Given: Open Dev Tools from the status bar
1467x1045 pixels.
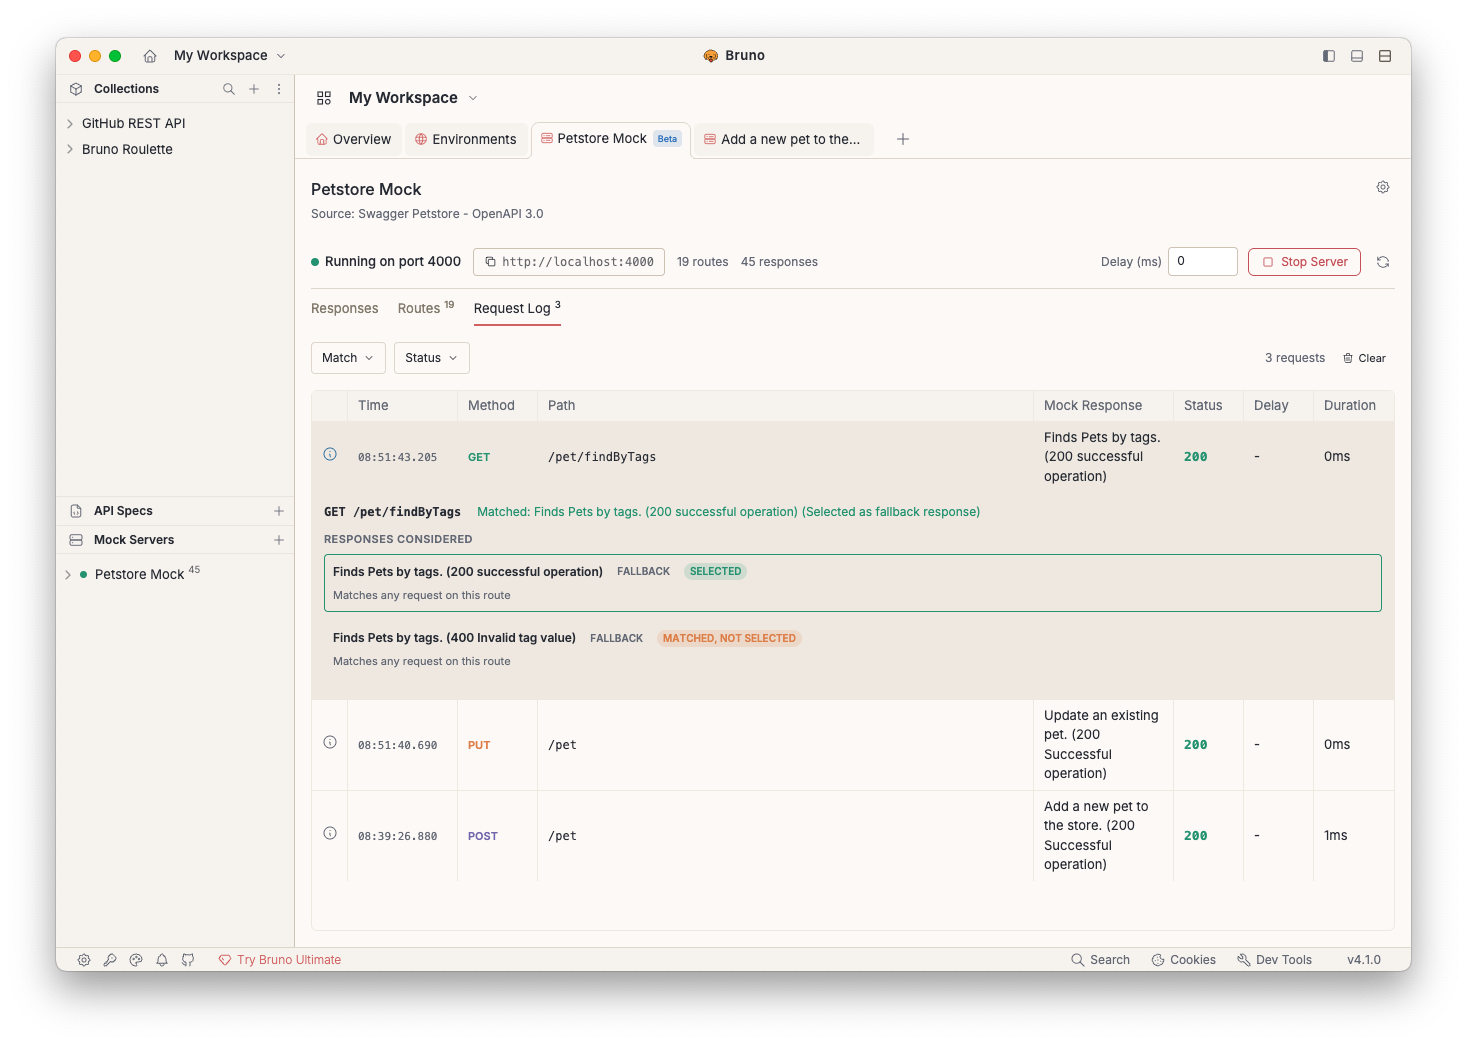Looking at the screenshot, I should click(1274, 960).
